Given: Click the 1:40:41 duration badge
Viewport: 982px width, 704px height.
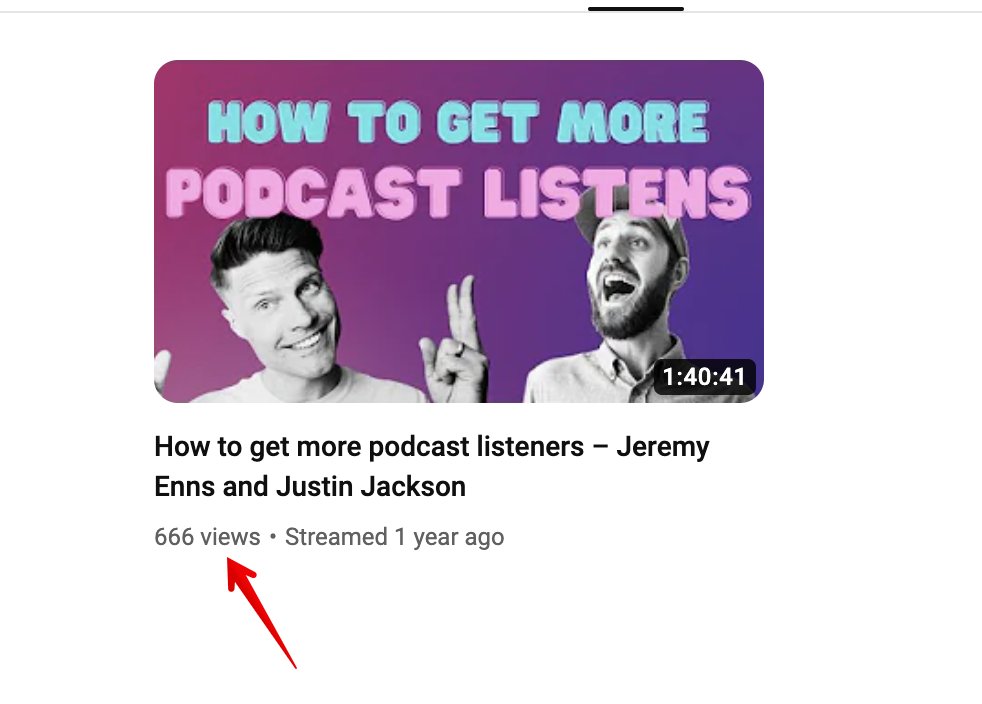Looking at the screenshot, I should [x=705, y=376].
